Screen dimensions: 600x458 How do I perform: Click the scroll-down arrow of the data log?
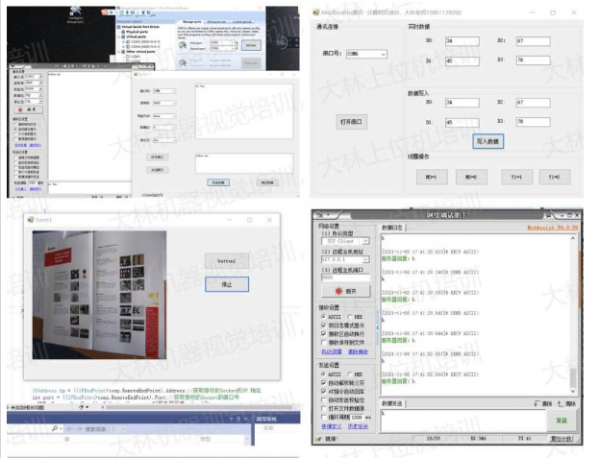[x=572, y=391]
